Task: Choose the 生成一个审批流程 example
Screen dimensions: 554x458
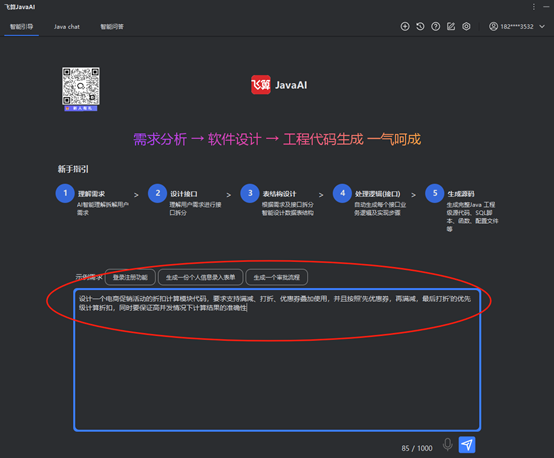Action: coord(277,277)
